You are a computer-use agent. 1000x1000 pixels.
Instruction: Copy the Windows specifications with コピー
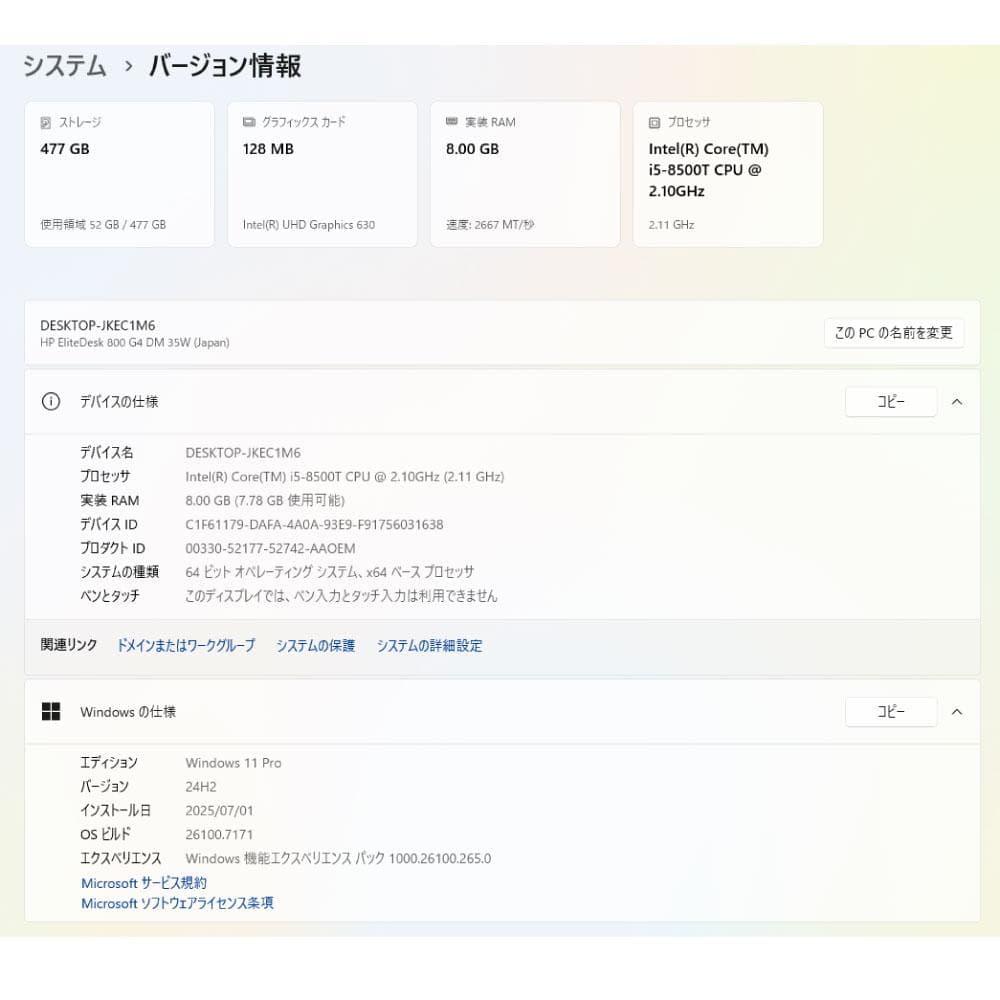click(890, 711)
